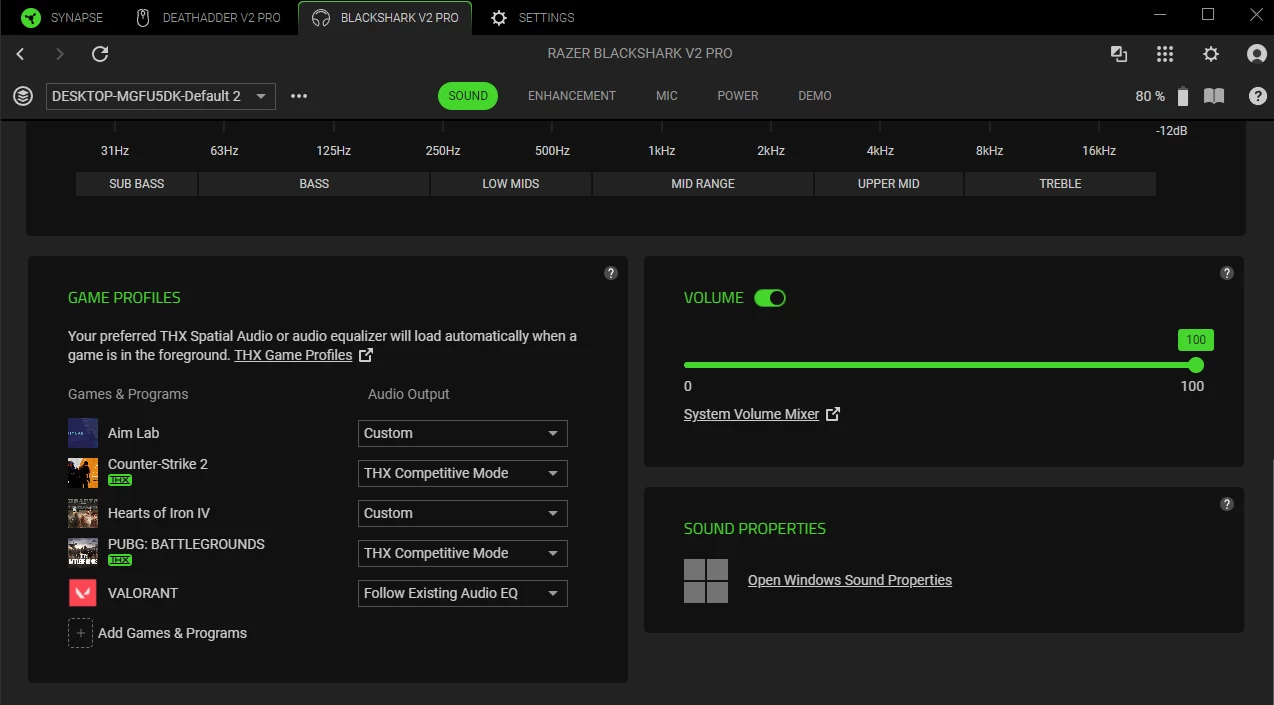Click the 16kHz frequency label
1274x705 pixels.
1099,151
